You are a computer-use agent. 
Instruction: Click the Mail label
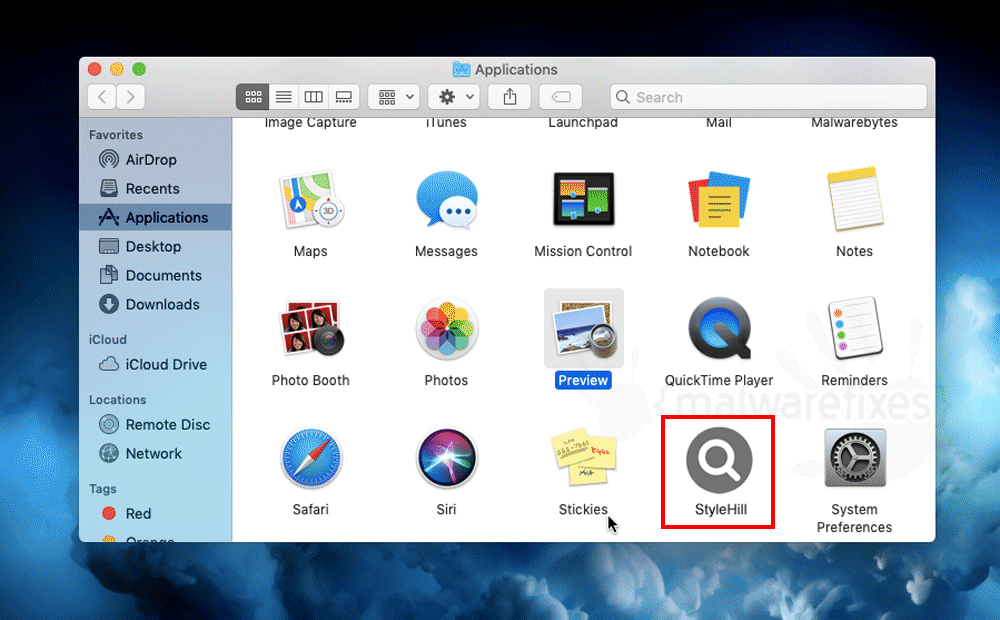719,122
